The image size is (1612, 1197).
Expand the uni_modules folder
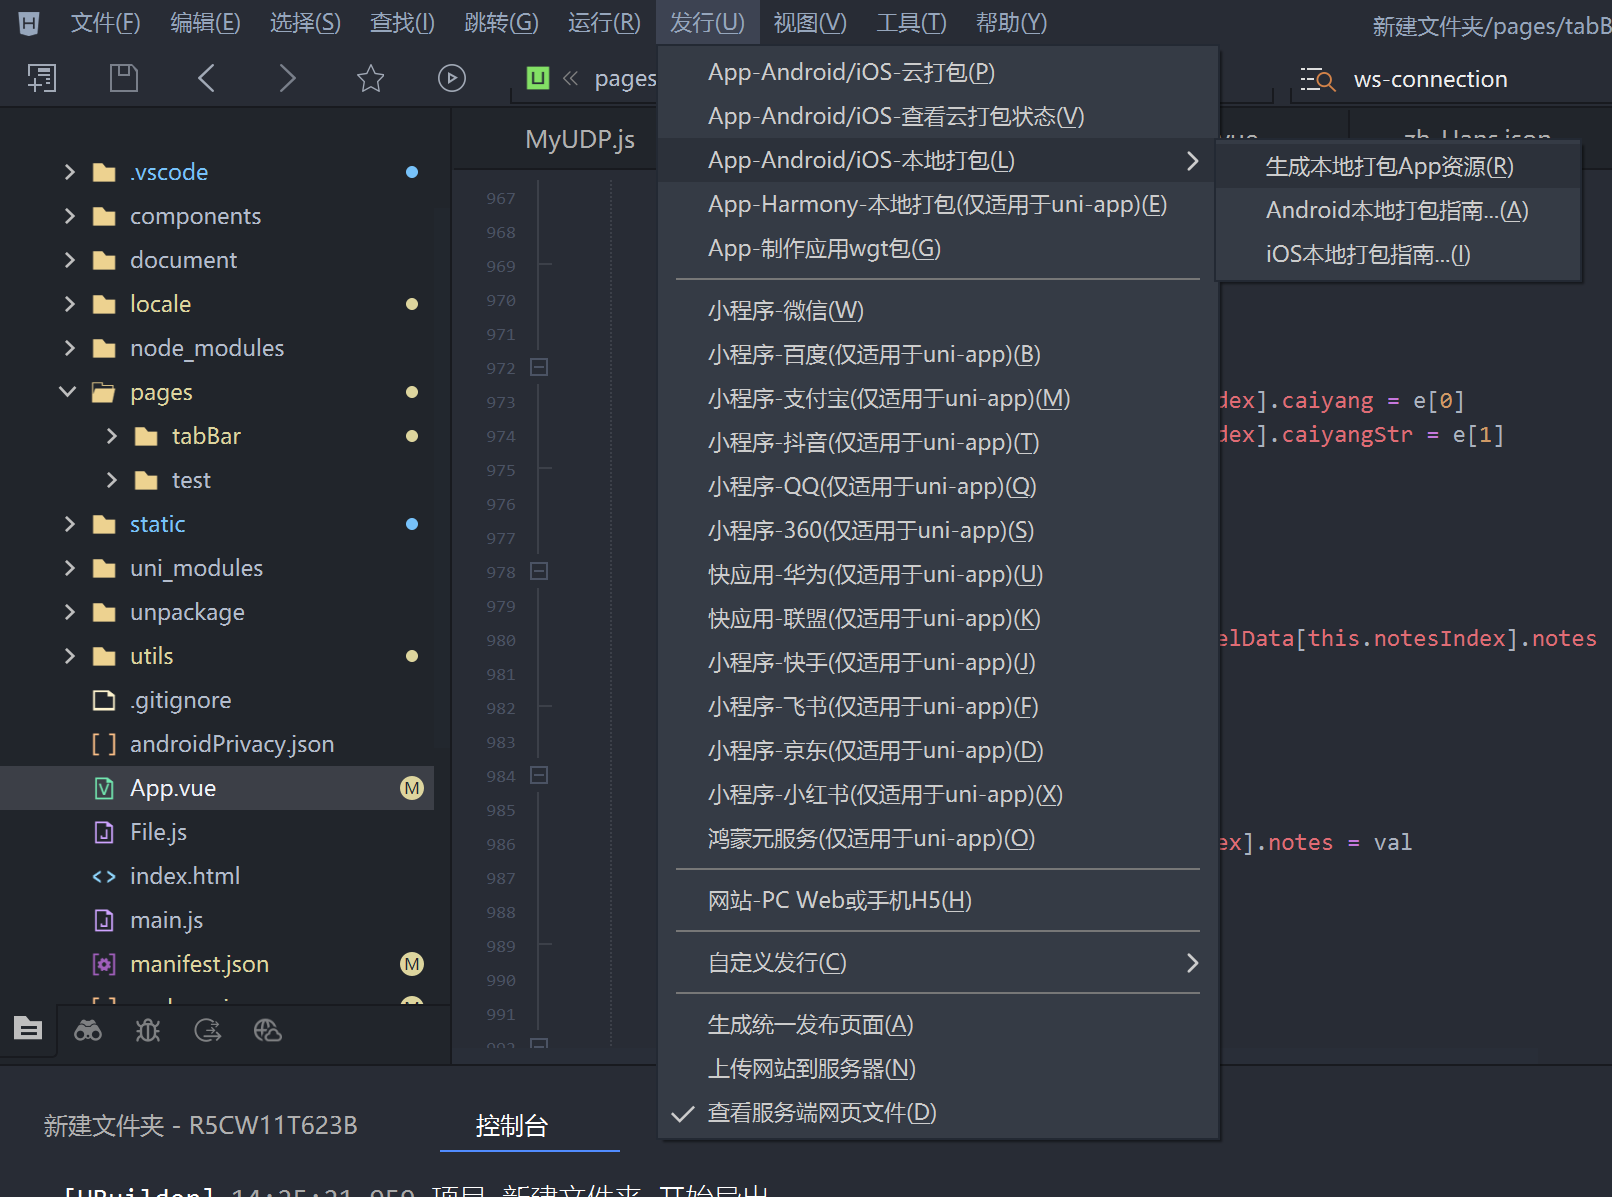69,568
